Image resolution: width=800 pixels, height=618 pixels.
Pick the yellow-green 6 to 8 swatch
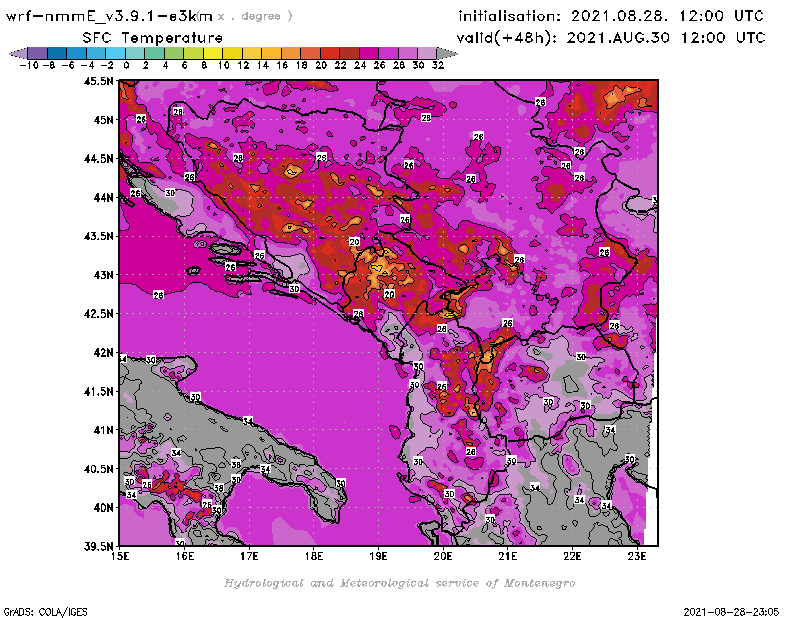coord(193,54)
